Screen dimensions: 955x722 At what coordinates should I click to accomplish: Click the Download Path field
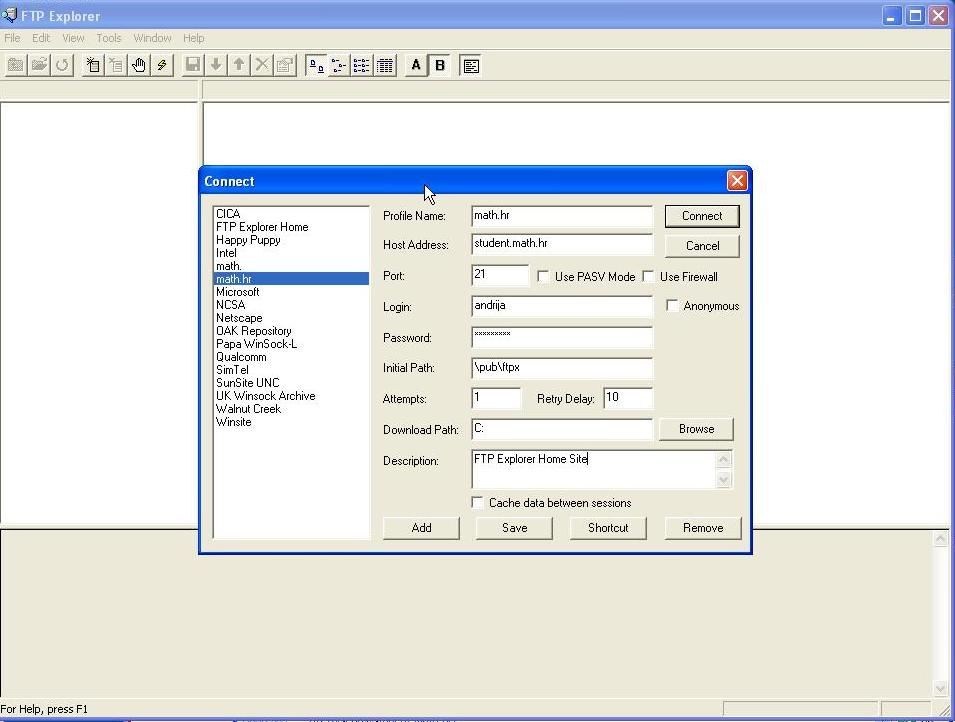[x=562, y=429]
